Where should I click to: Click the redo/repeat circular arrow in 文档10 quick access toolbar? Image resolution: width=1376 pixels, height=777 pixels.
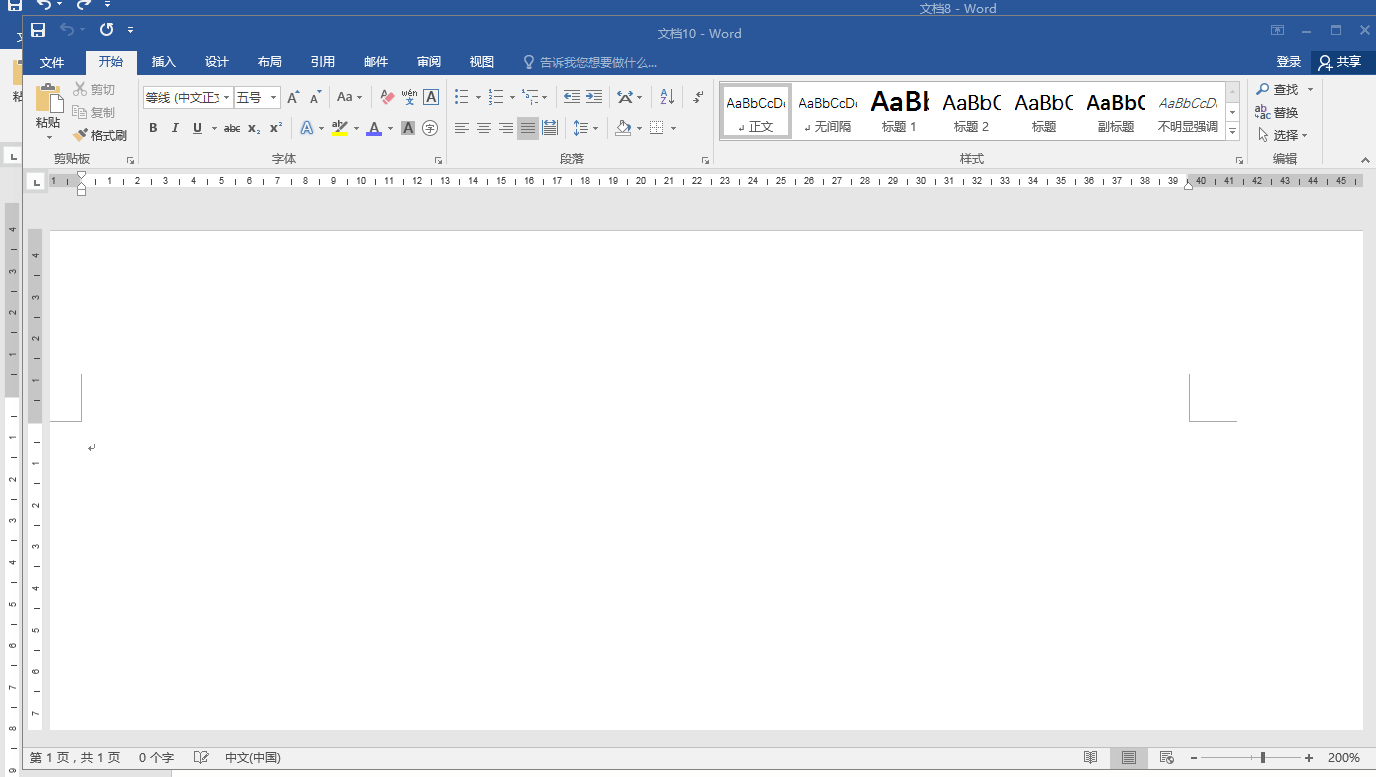tap(106, 30)
